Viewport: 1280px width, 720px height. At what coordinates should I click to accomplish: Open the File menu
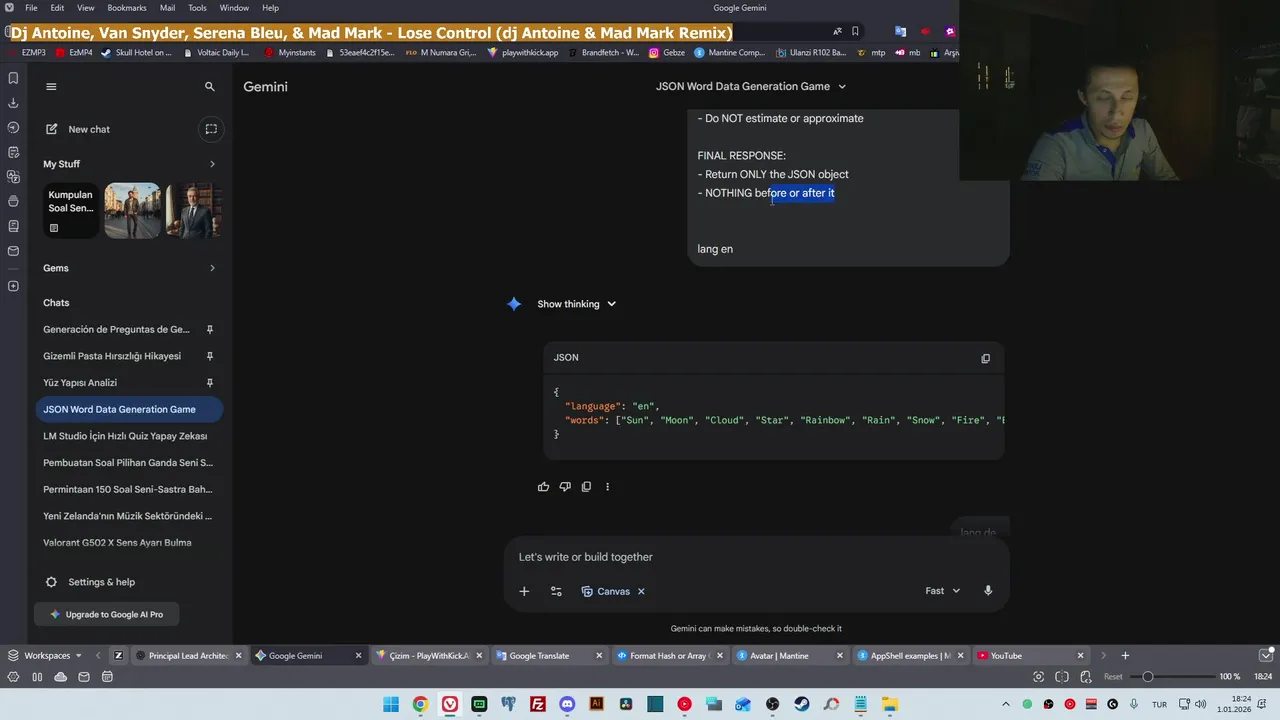31,8
